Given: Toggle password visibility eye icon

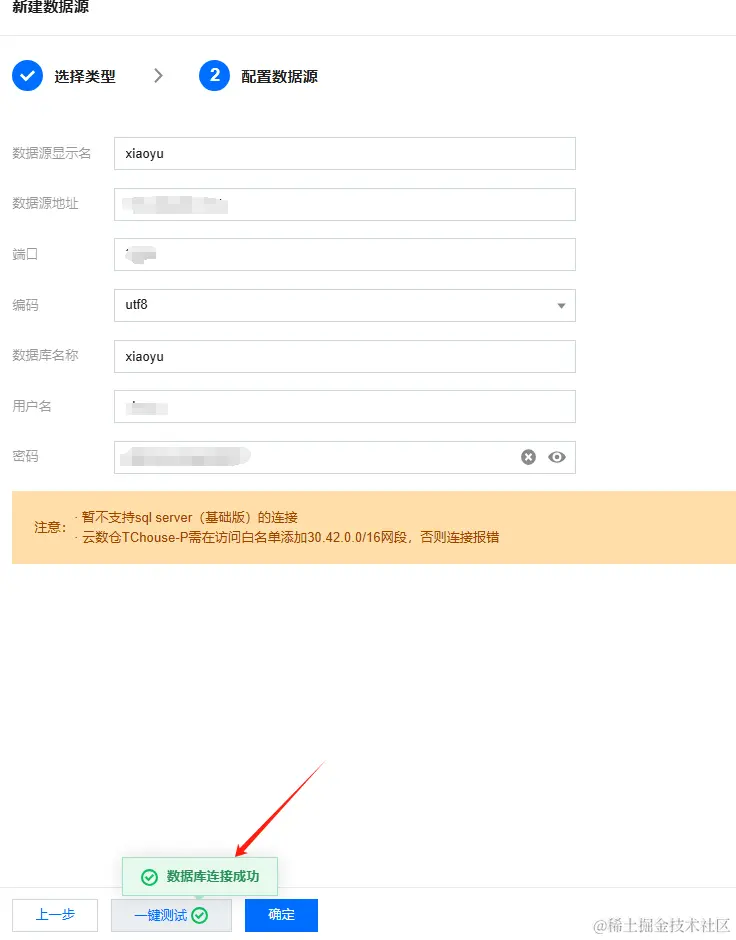Looking at the screenshot, I should coord(557,457).
